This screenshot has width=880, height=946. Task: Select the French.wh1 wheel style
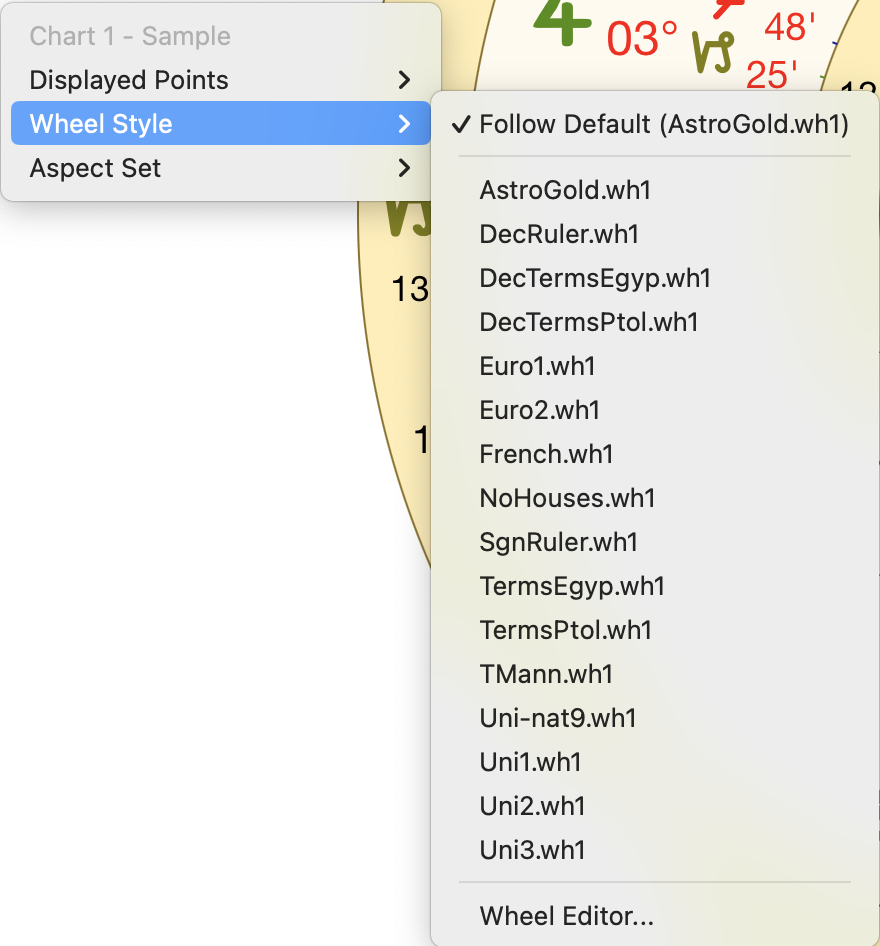pyautogui.click(x=546, y=454)
